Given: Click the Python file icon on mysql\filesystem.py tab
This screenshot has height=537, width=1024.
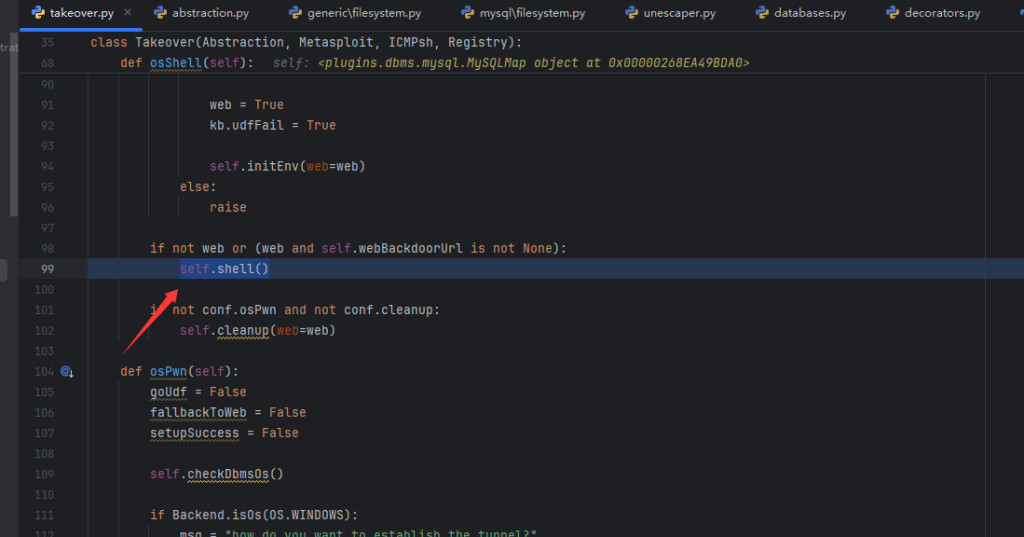Looking at the screenshot, I should pyautogui.click(x=468, y=13).
